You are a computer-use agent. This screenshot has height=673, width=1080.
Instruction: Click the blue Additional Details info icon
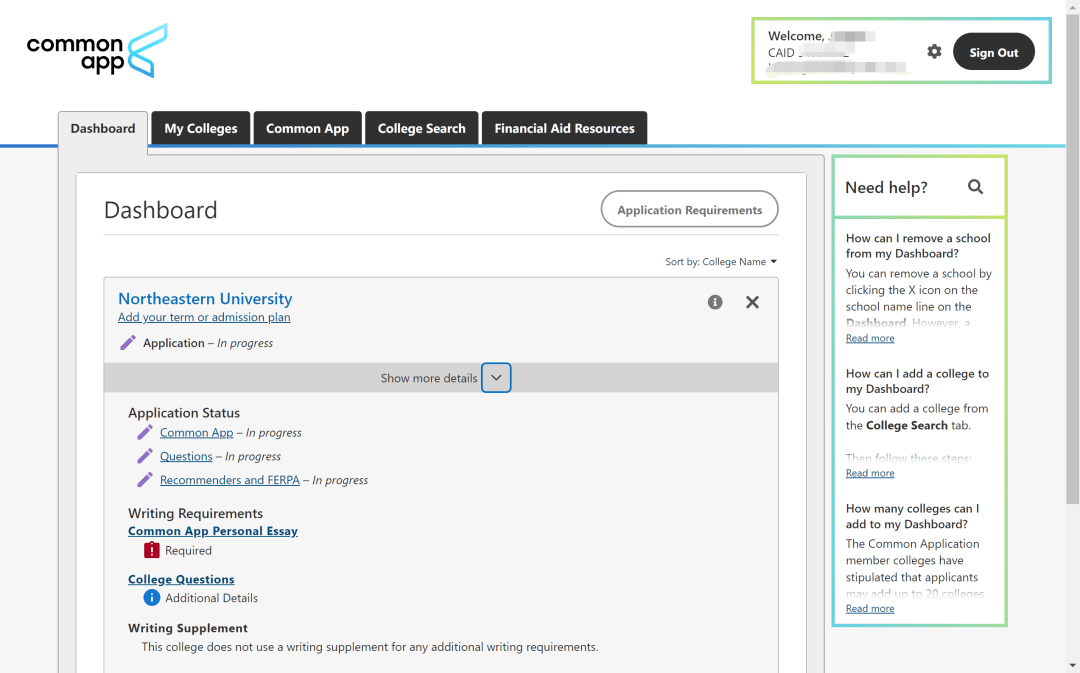(152, 598)
